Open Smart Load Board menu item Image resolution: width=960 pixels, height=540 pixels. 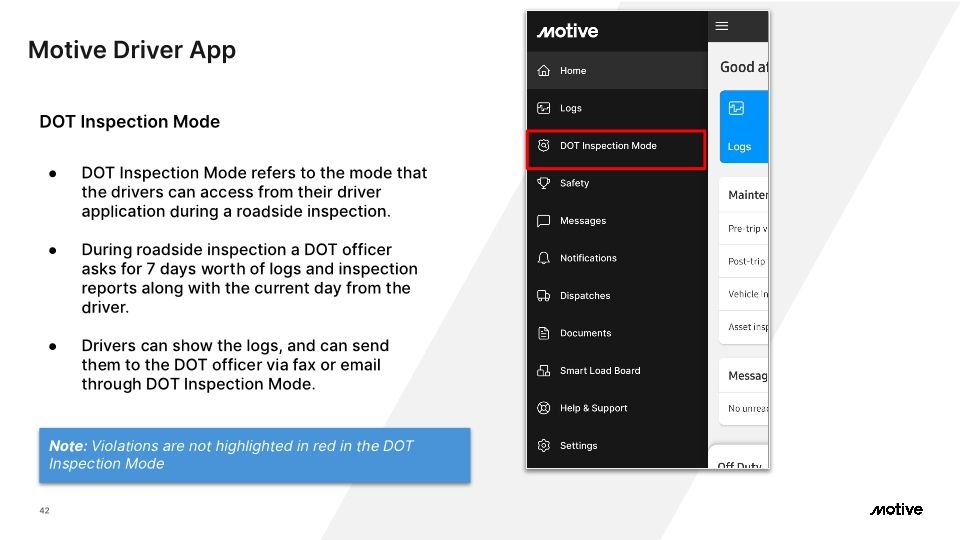pos(617,370)
